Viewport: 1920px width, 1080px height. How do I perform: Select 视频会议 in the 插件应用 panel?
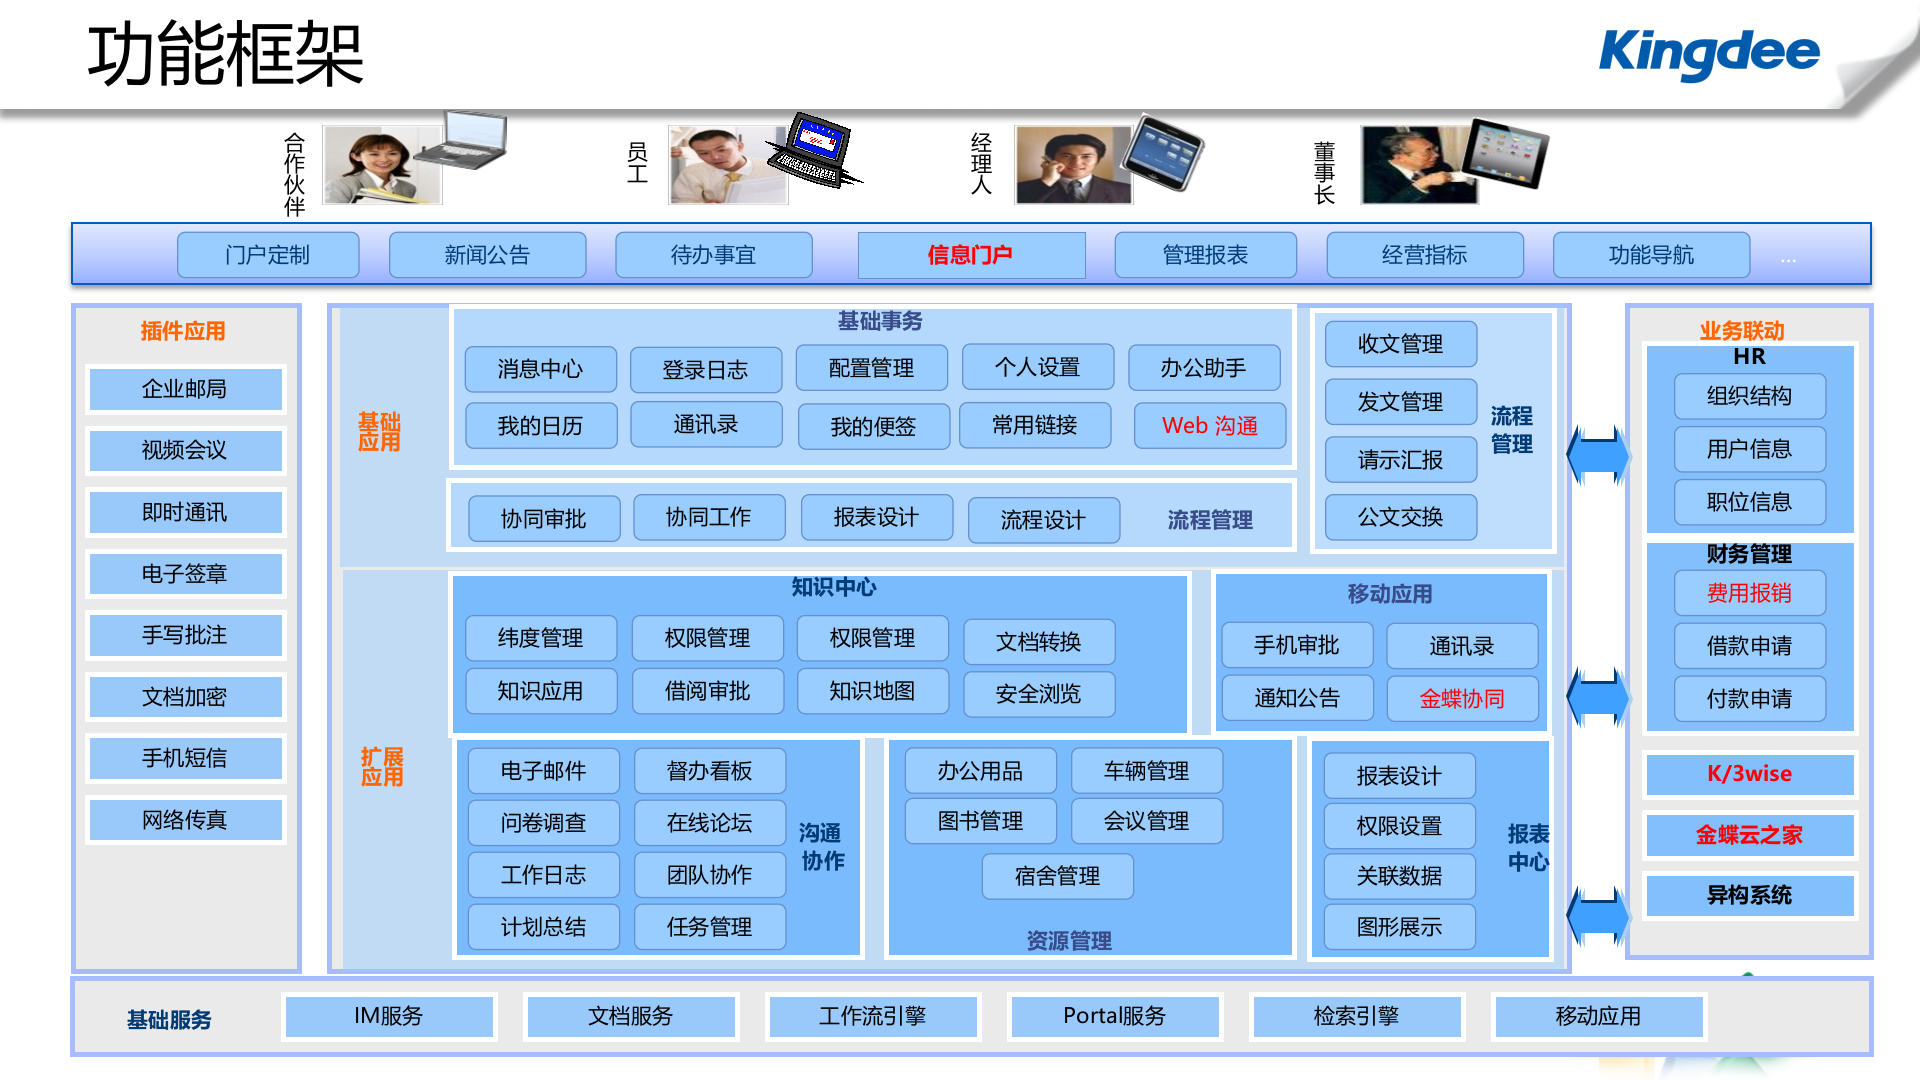pyautogui.click(x=185, y=450)
